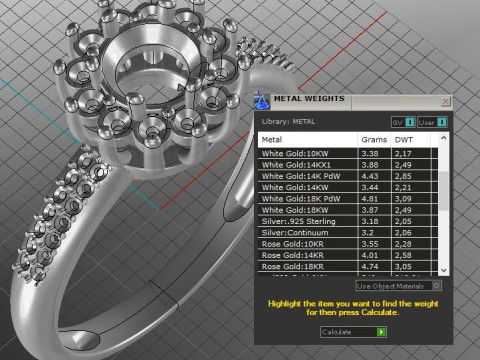Screen dimensions: 480x360
Task: Click the 3,09 DWT value
Action: tap(403, 199)
